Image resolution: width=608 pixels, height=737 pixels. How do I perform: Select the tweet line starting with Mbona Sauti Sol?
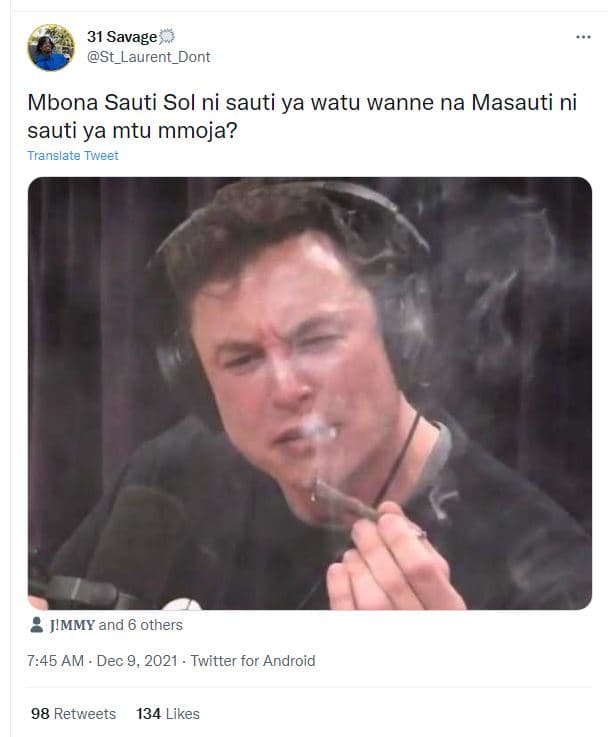click(302, 102)
